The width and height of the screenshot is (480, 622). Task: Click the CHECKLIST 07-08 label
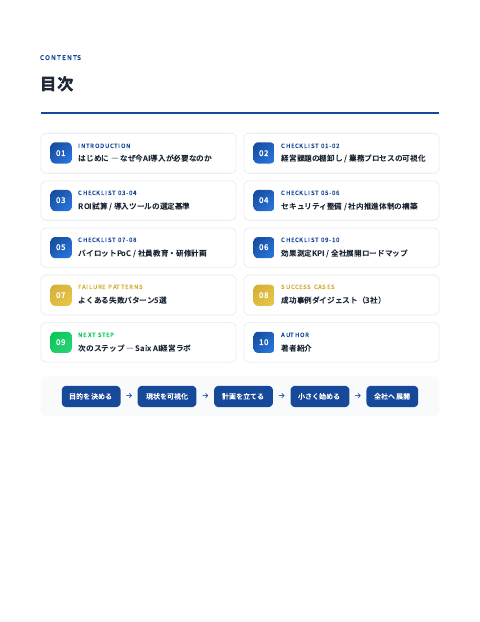tap(107, 240)
